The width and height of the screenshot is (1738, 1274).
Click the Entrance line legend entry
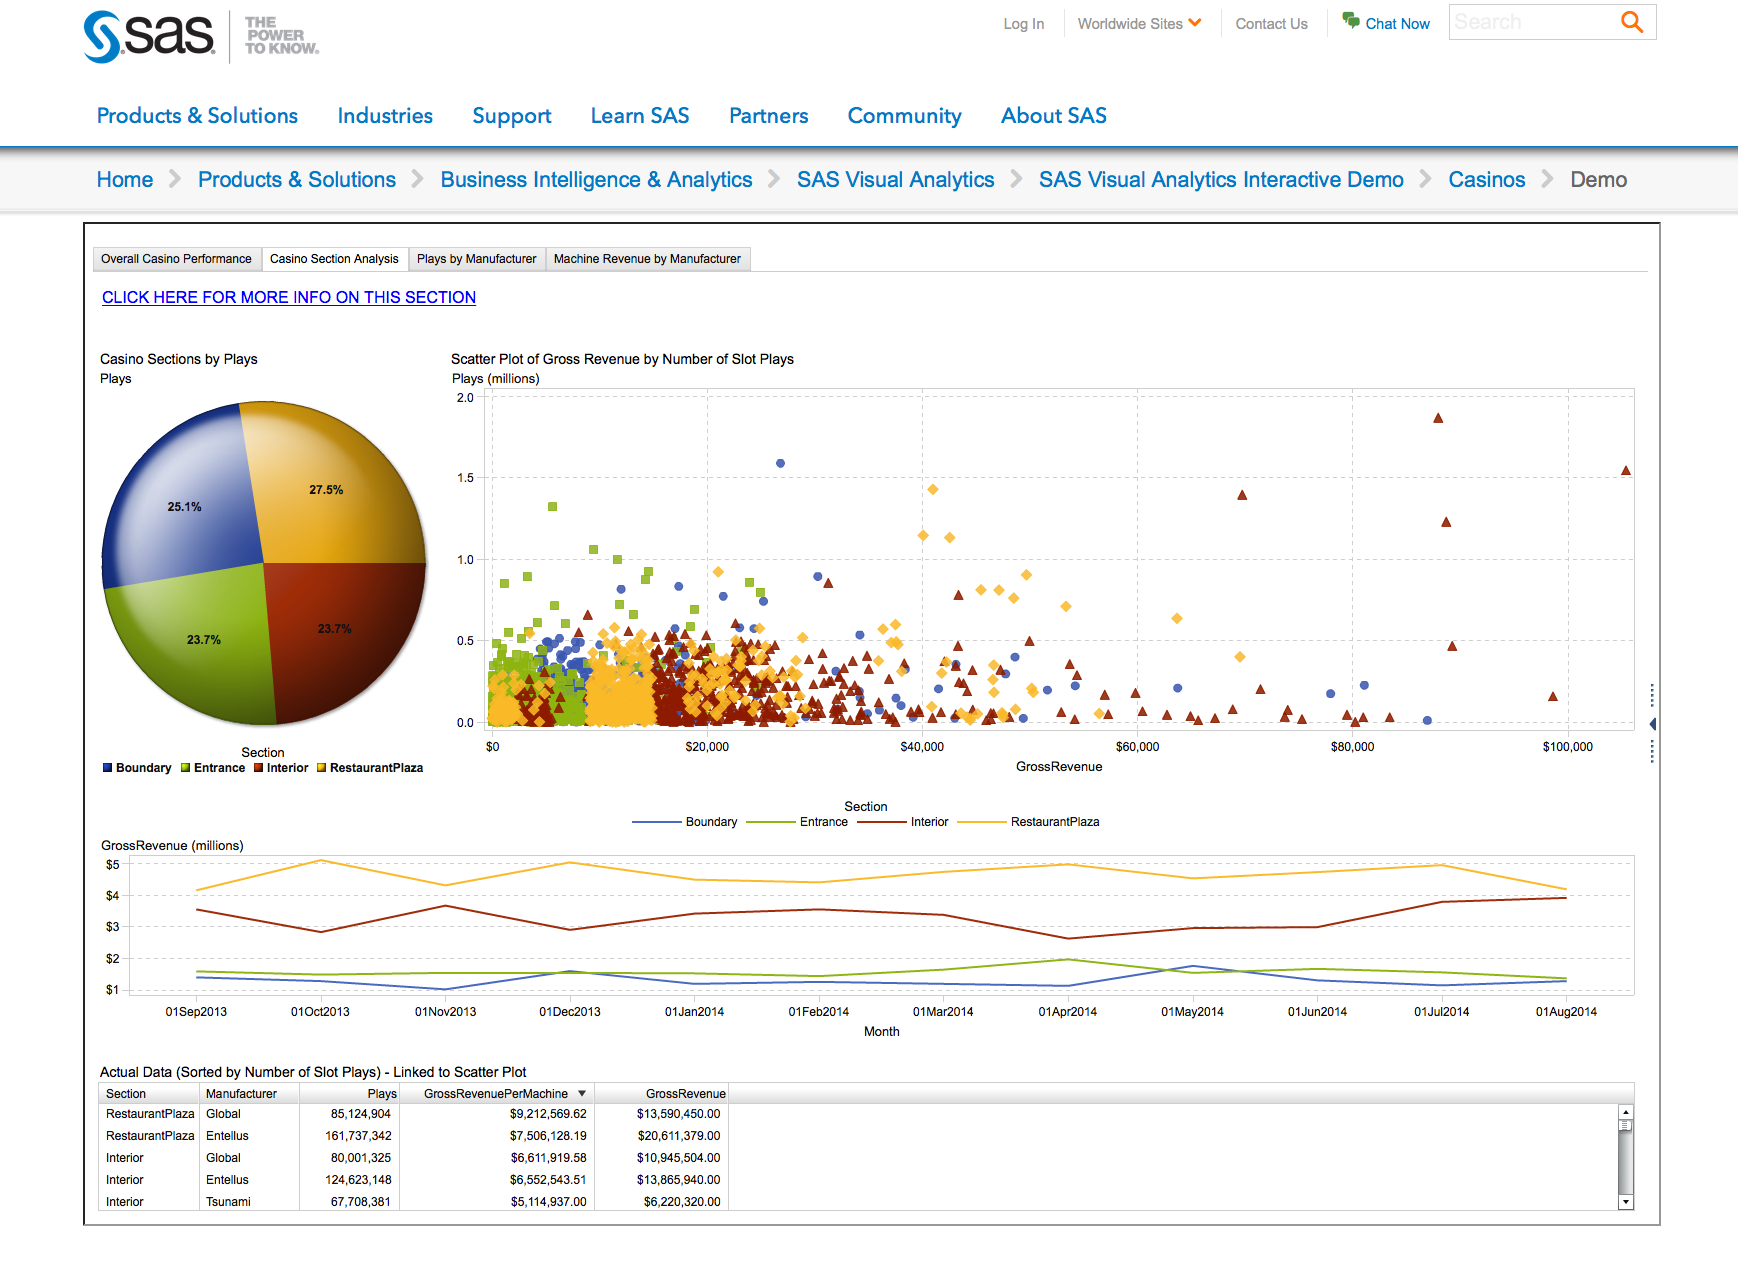pos(797,822)
